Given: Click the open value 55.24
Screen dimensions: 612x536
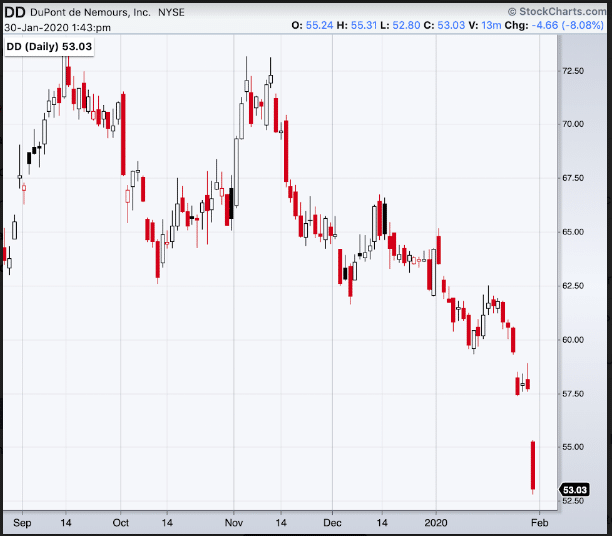Looking at the screenshot, I should click(x=319, y=25).
